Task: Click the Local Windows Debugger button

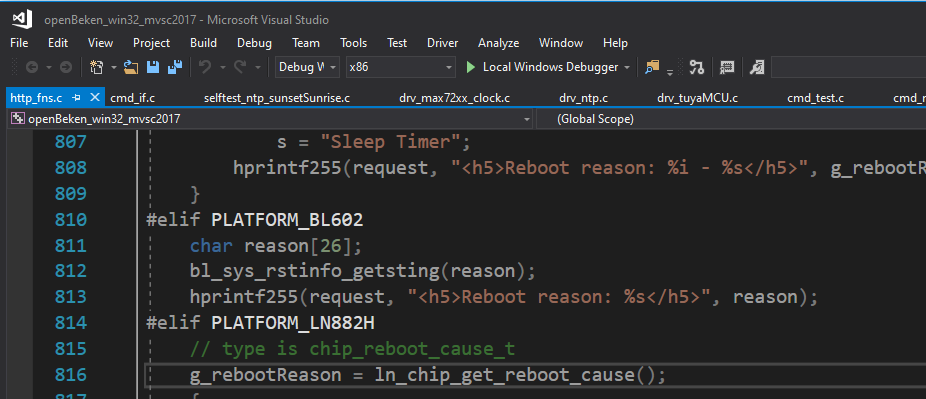Action: pyautogui.click(x=542, y=67)
